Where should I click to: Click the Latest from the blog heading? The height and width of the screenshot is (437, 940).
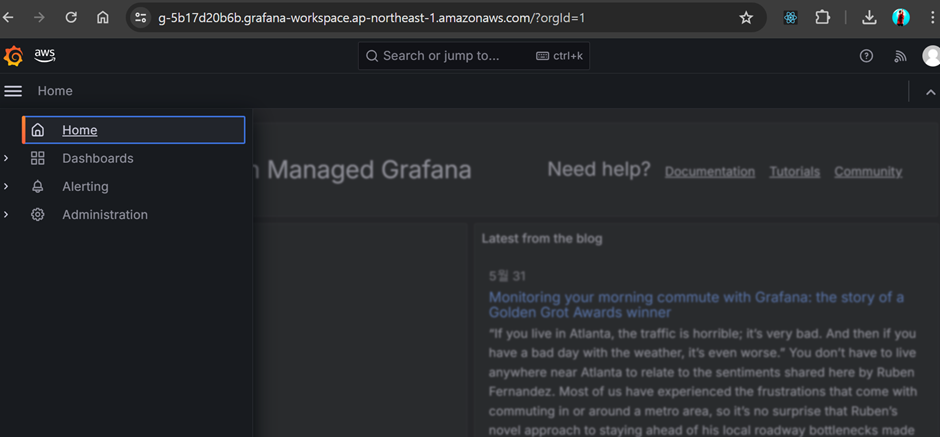(x=542, y=239)
